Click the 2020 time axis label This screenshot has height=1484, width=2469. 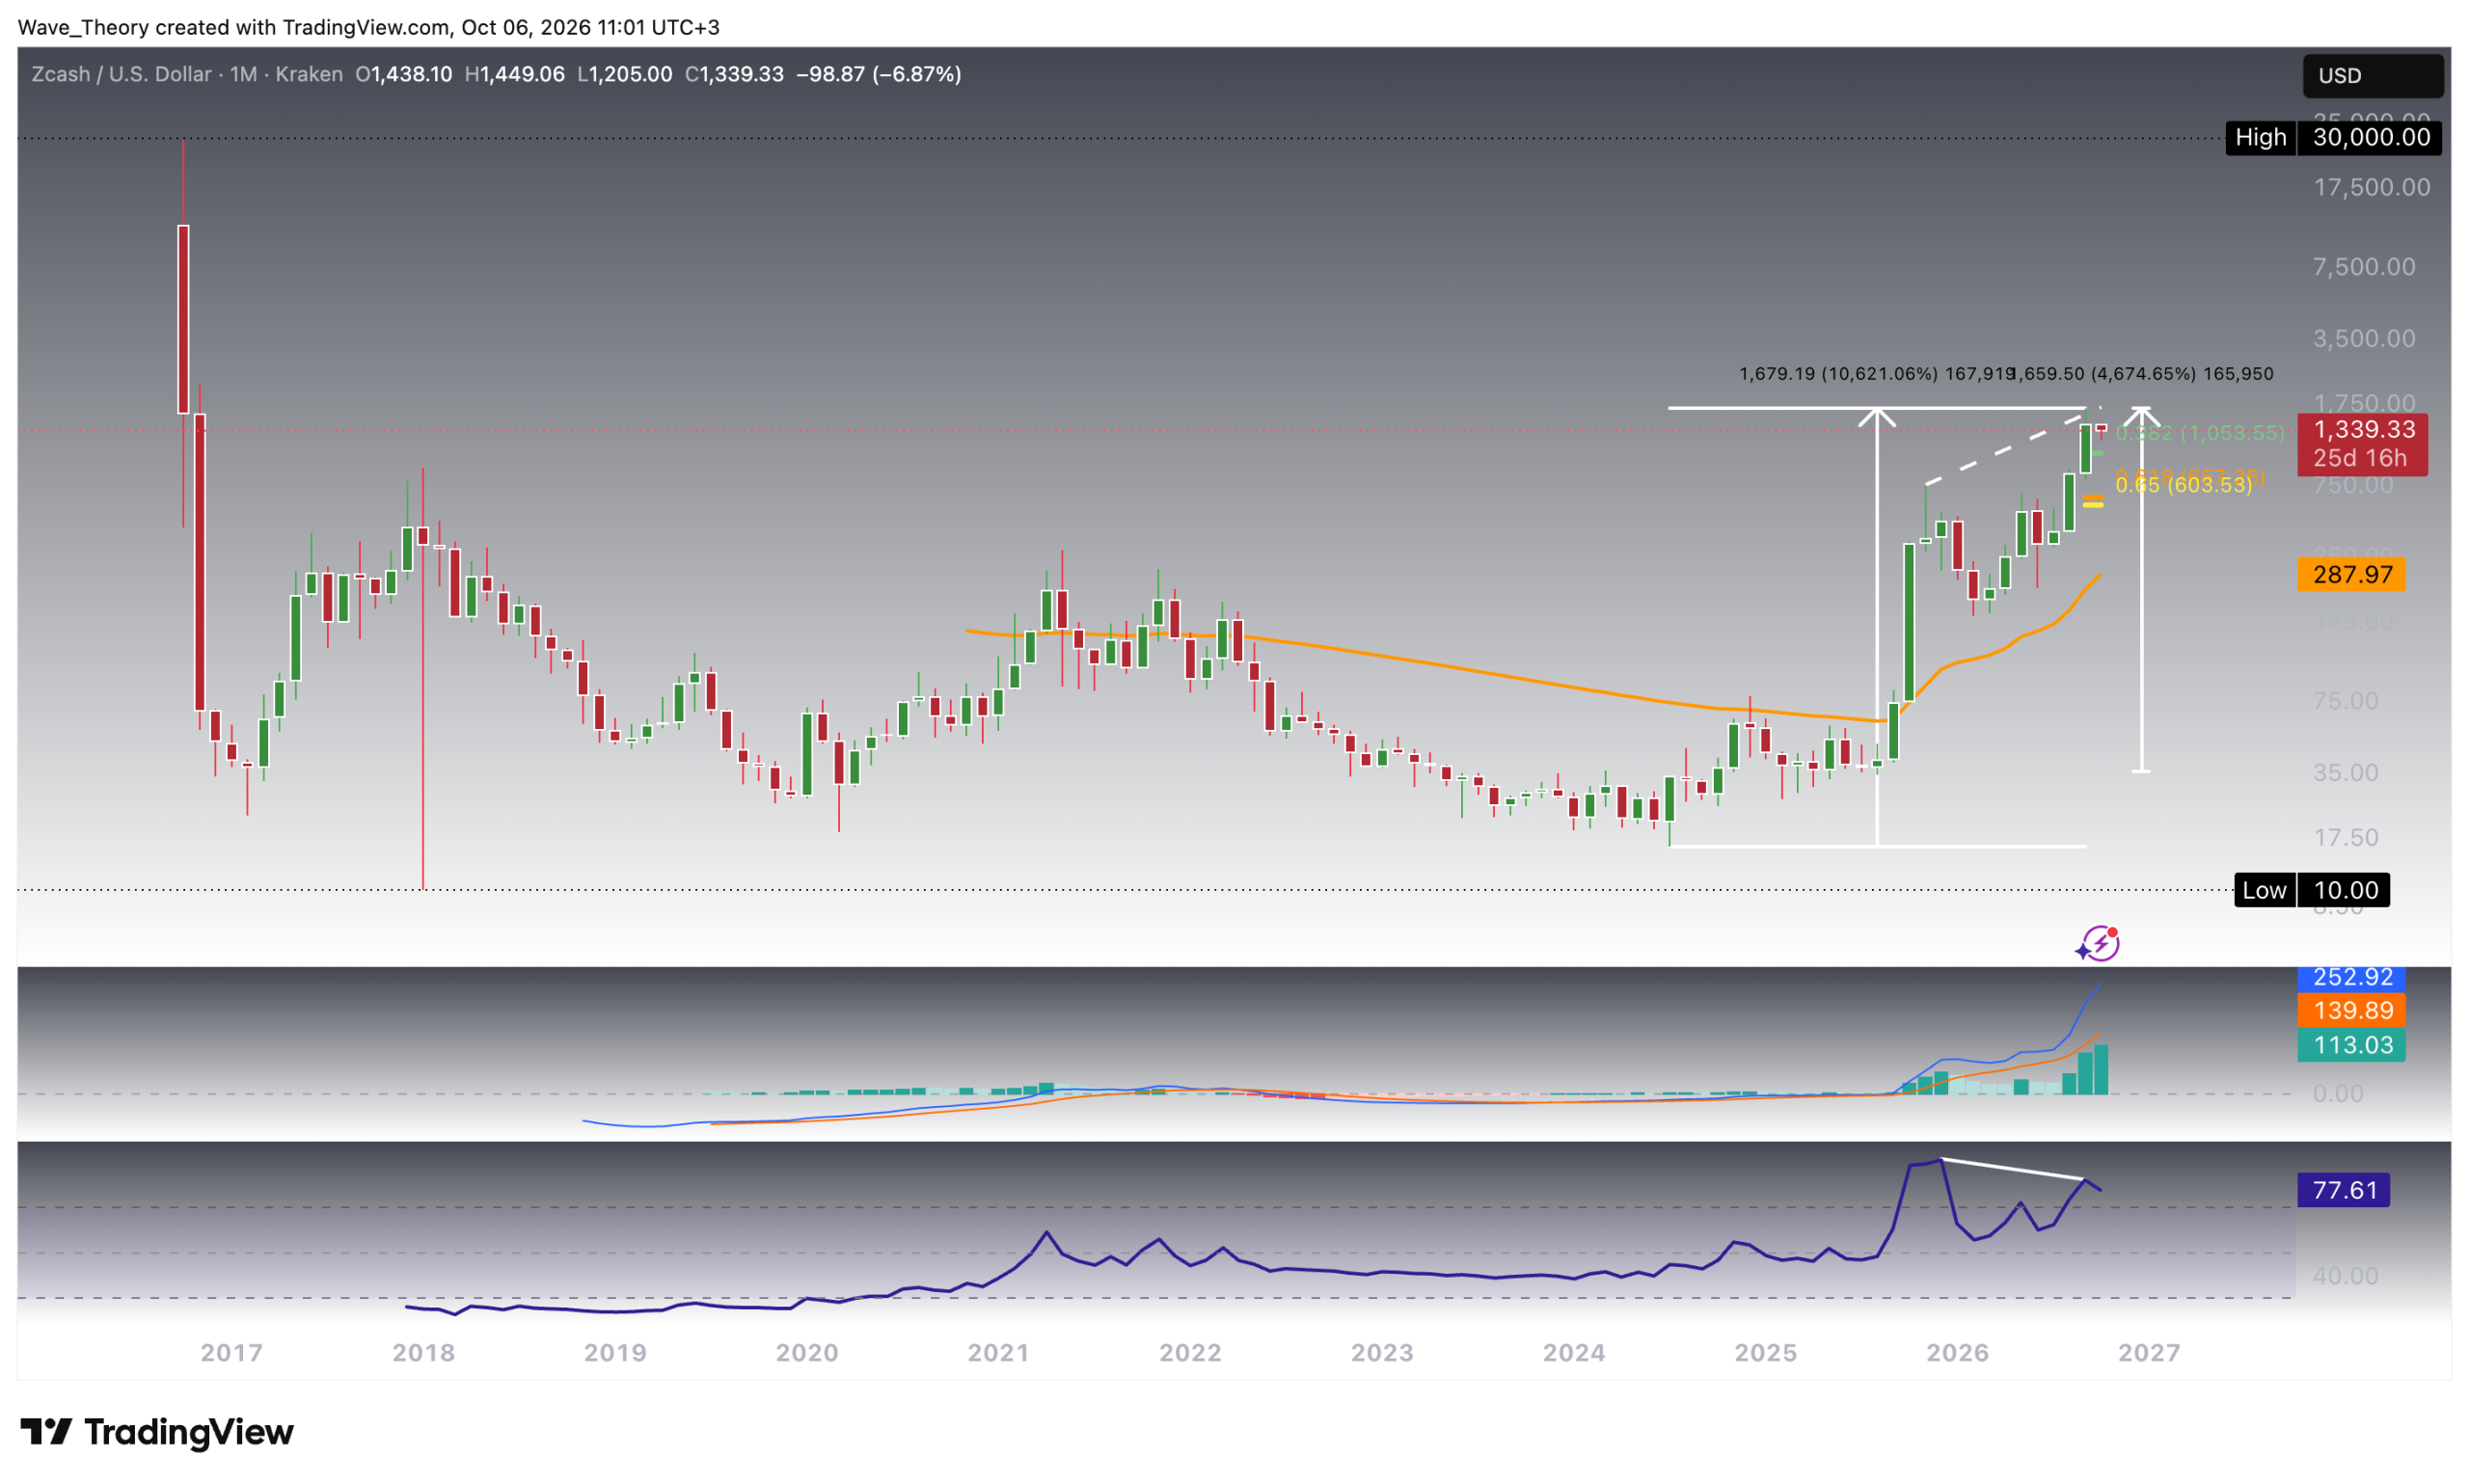tap(807, 1353)
